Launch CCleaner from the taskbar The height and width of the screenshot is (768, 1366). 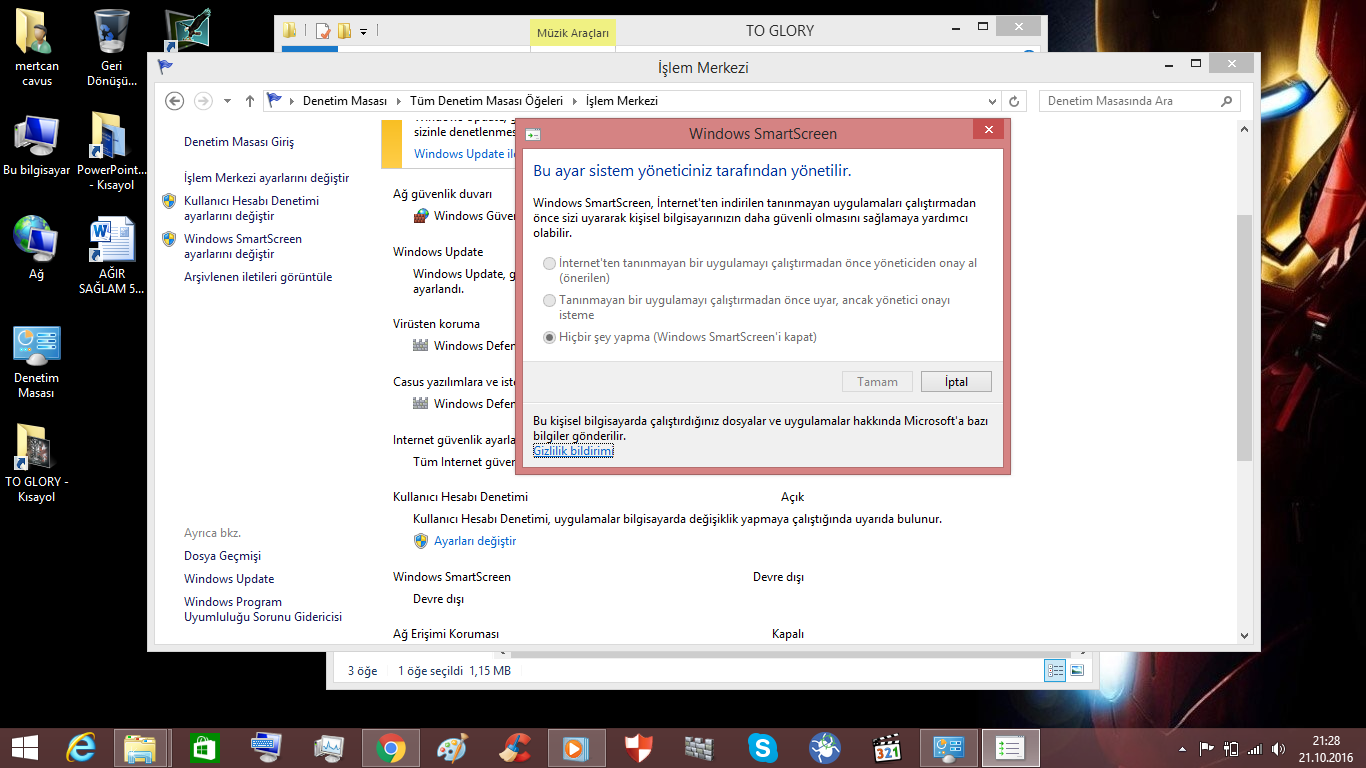coord(514,748)
